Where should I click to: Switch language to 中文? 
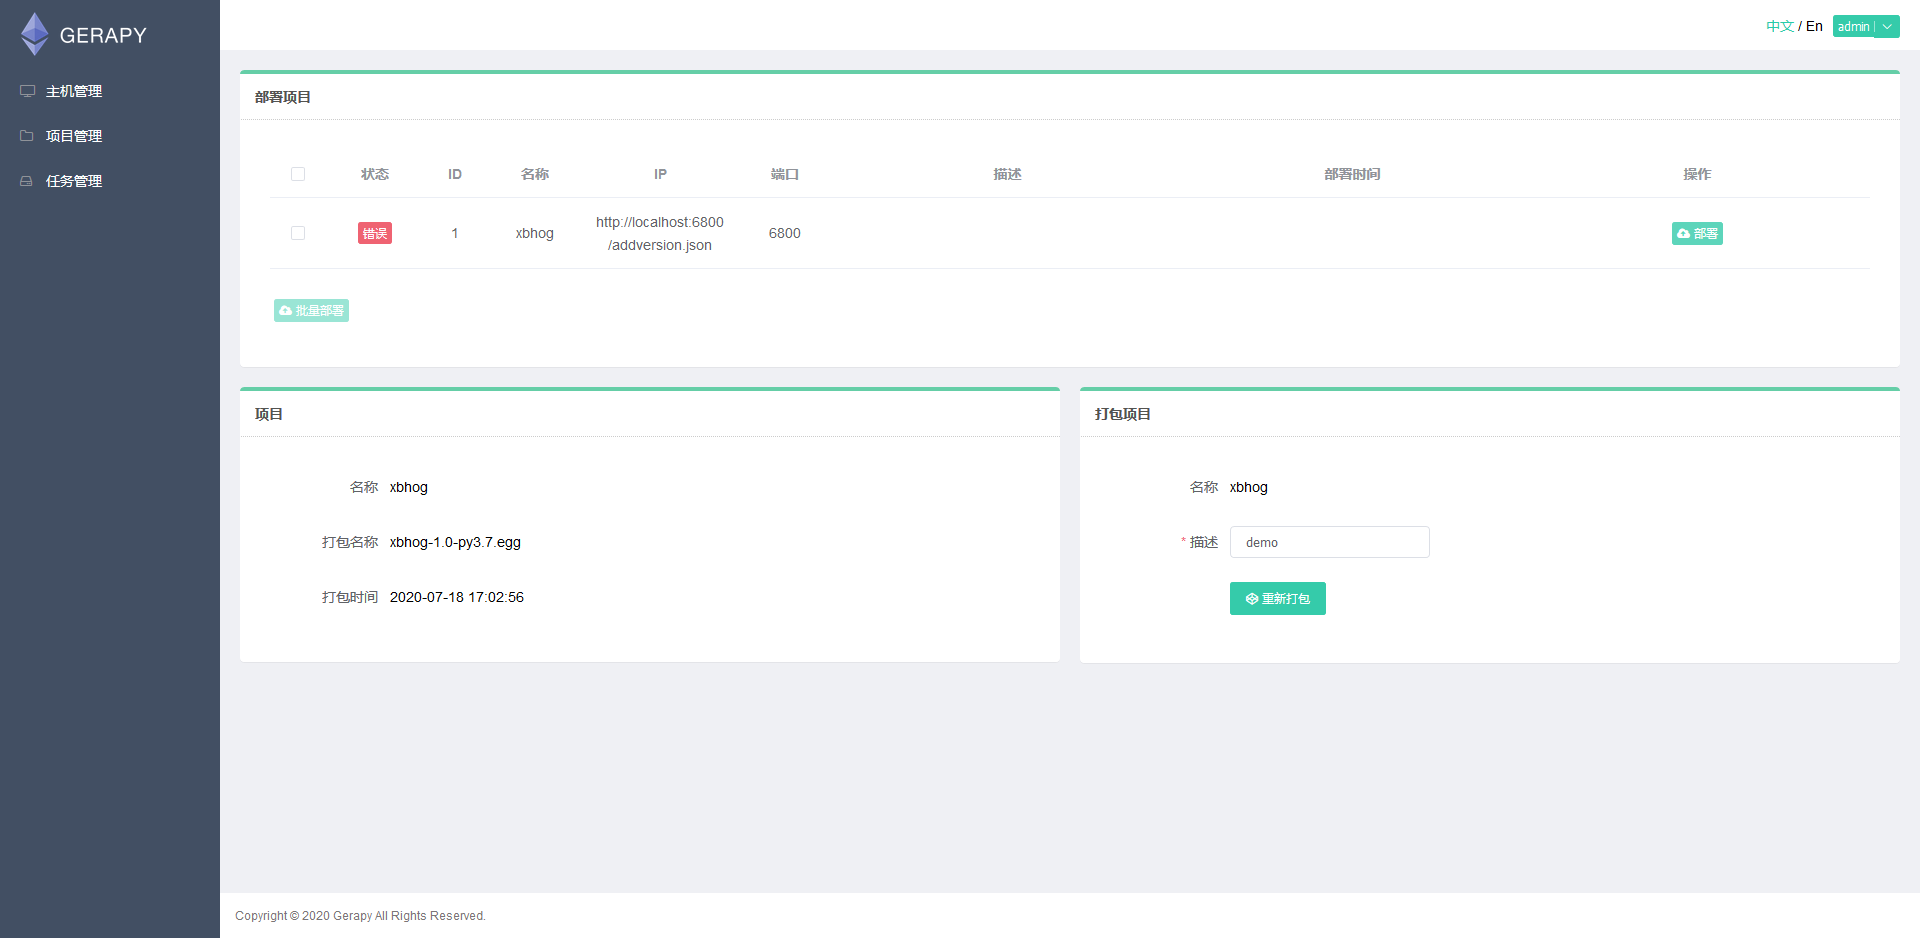[1780, 26]
